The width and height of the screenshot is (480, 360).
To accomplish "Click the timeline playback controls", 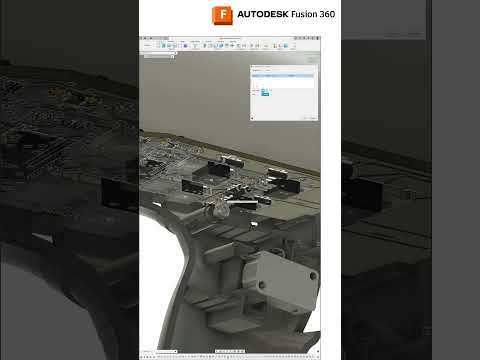I will point(148,357).
